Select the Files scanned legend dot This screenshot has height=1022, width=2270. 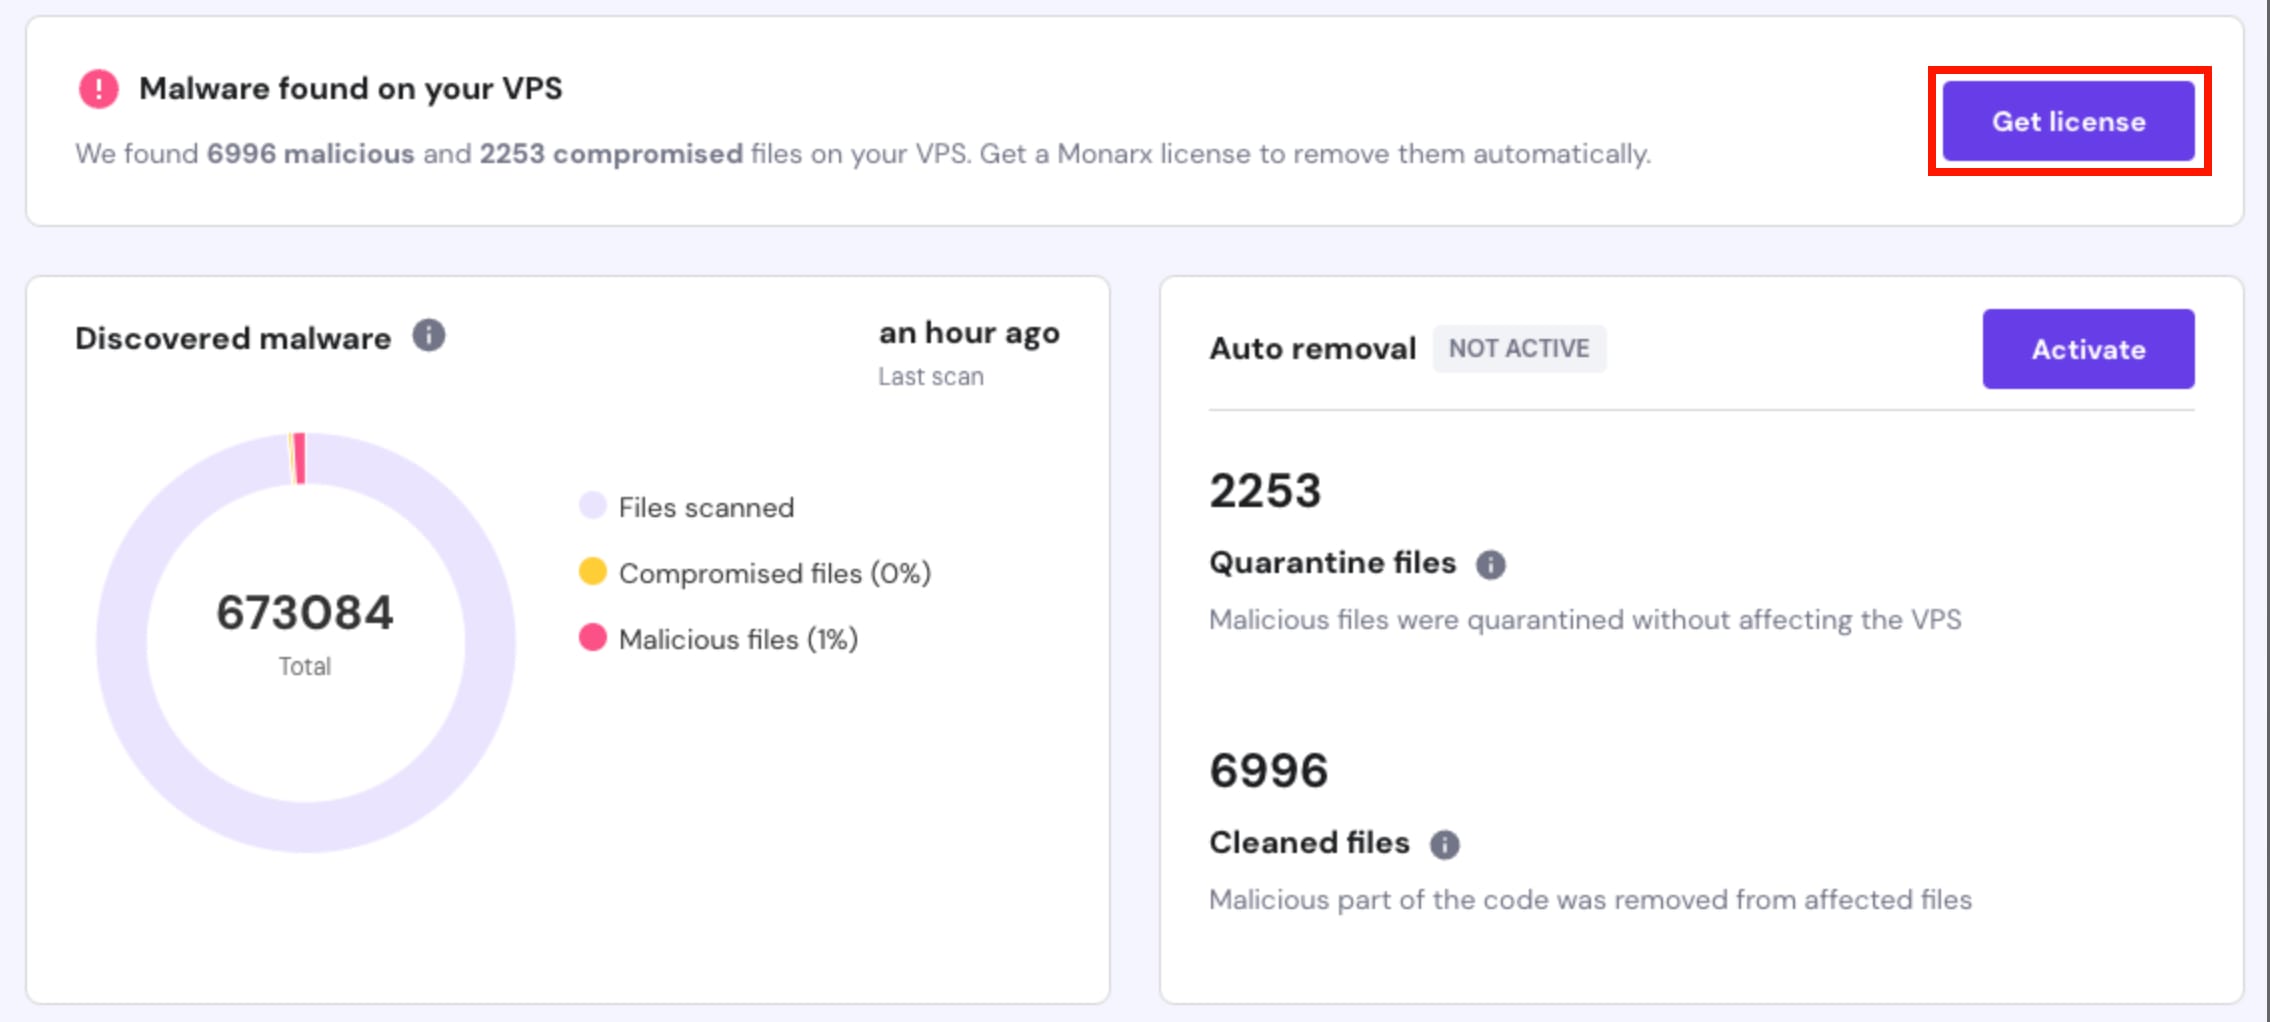592,506
